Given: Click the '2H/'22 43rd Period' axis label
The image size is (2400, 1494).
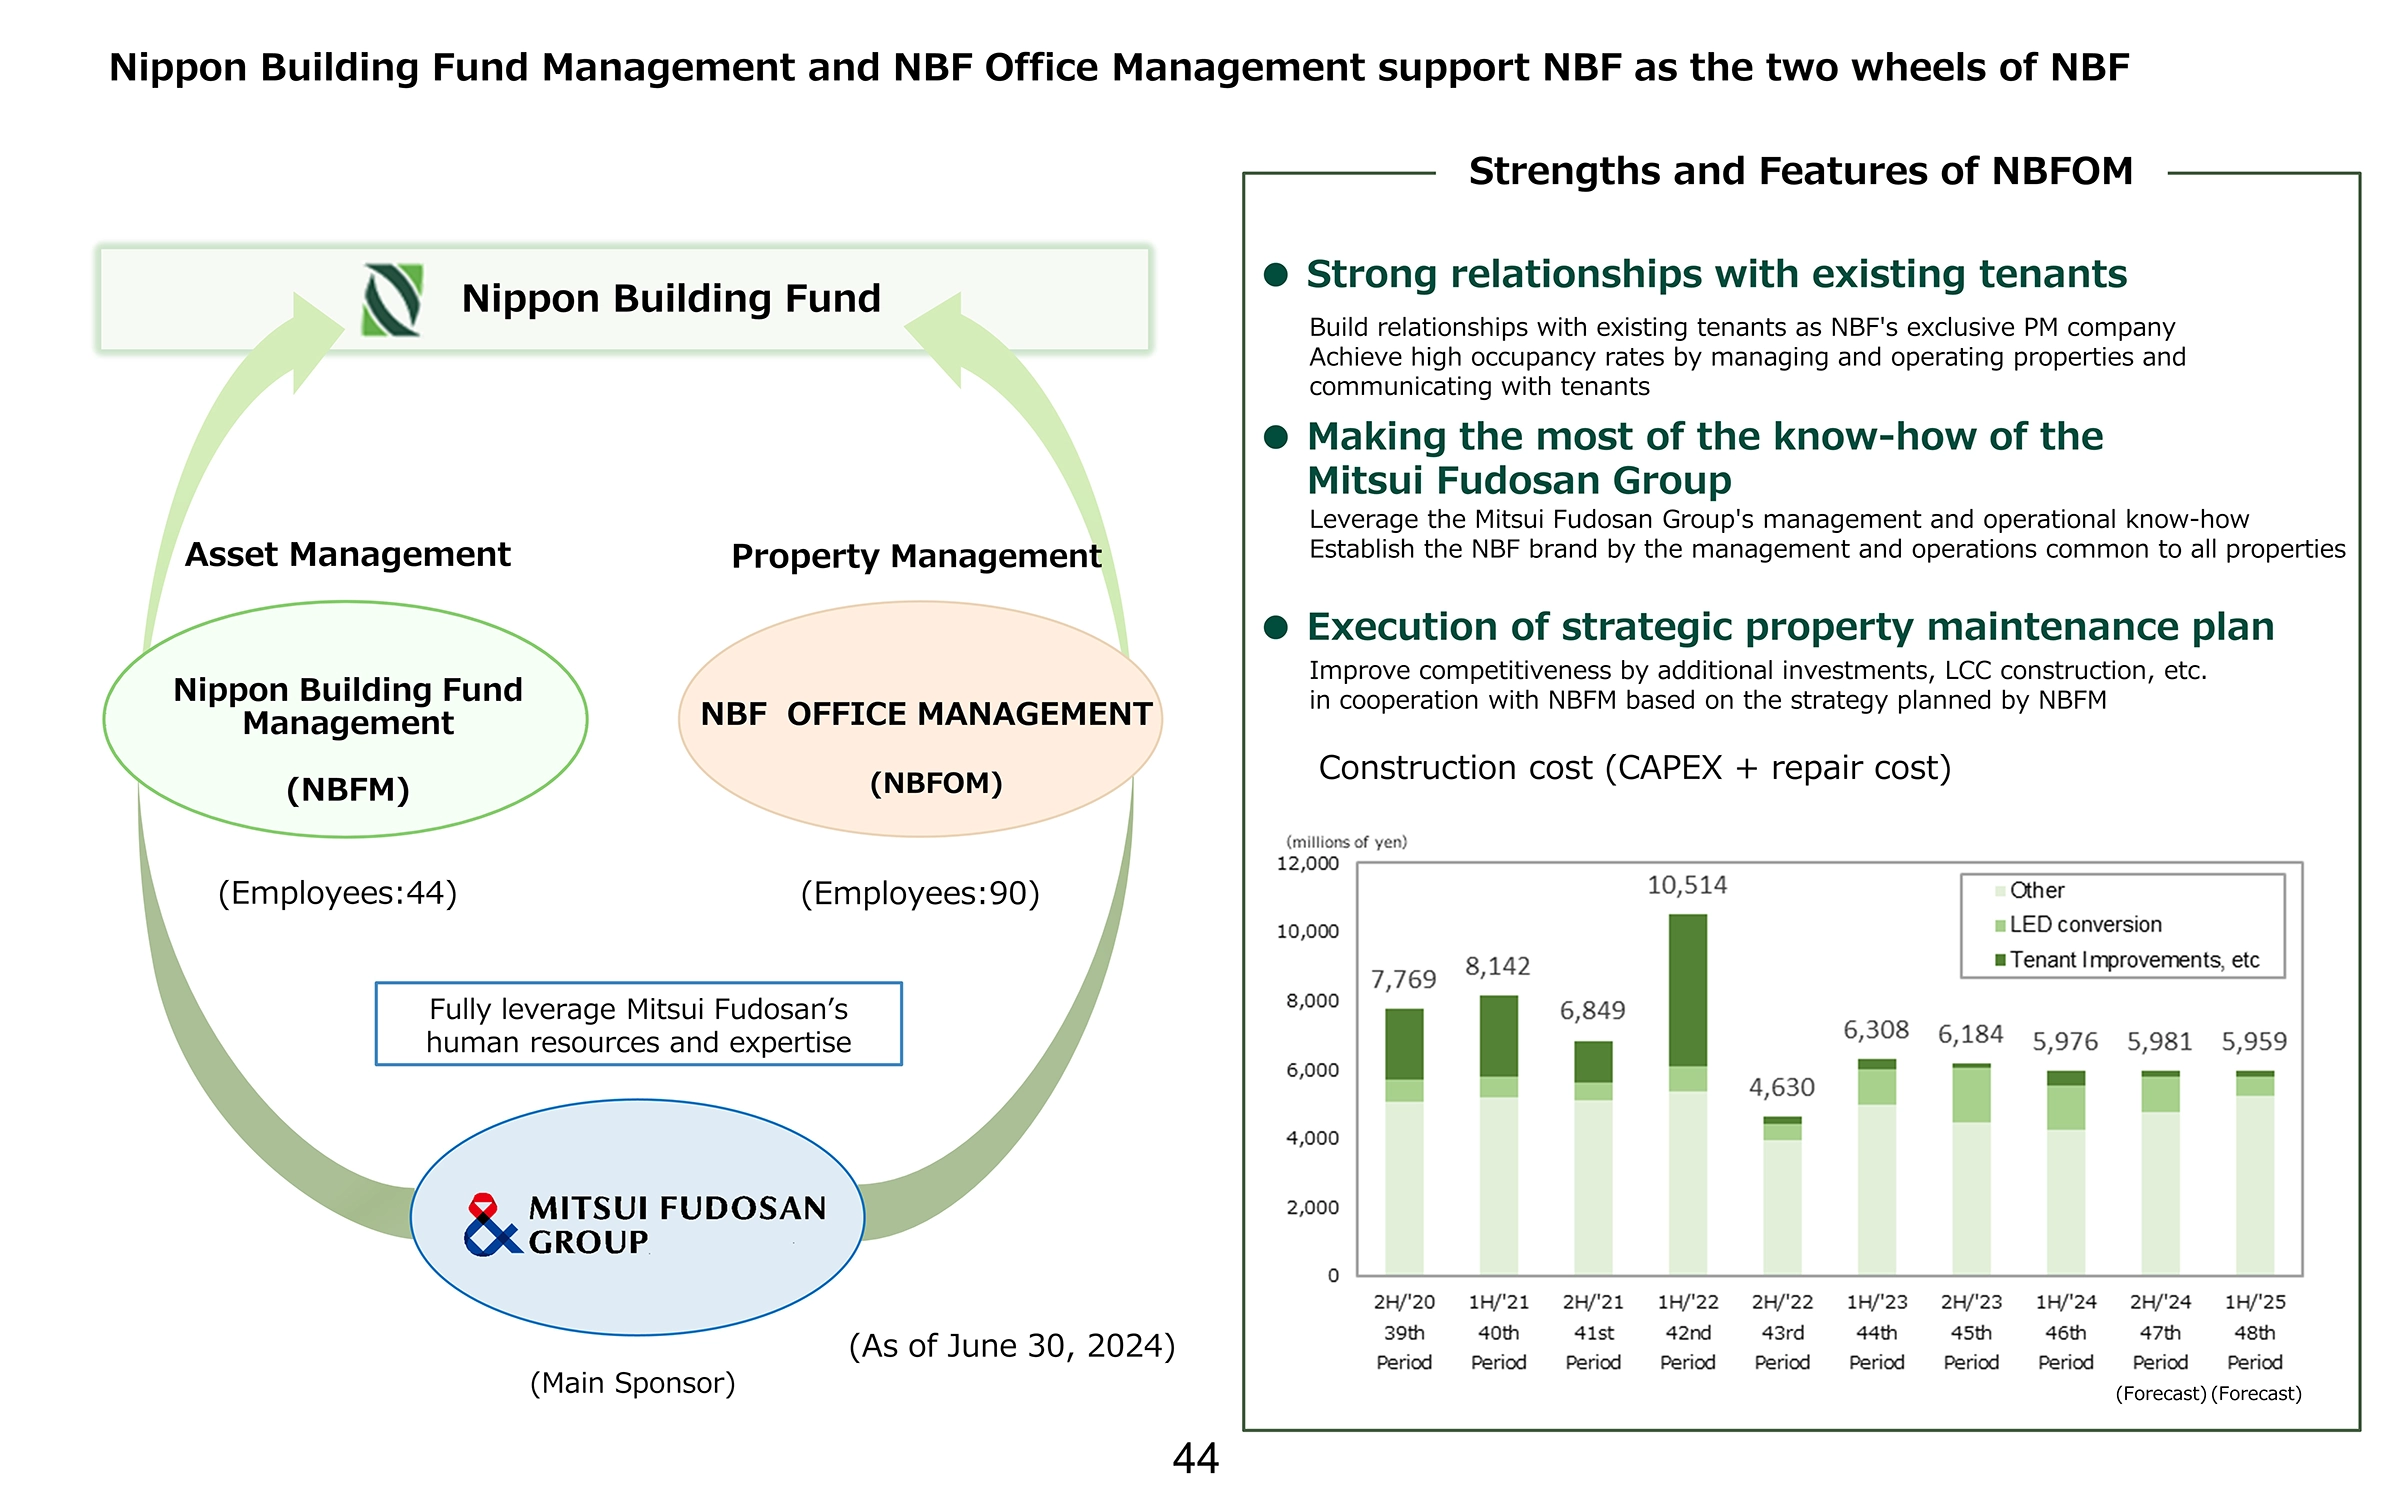Looking at the screenshot, I should [1782, 1332].
